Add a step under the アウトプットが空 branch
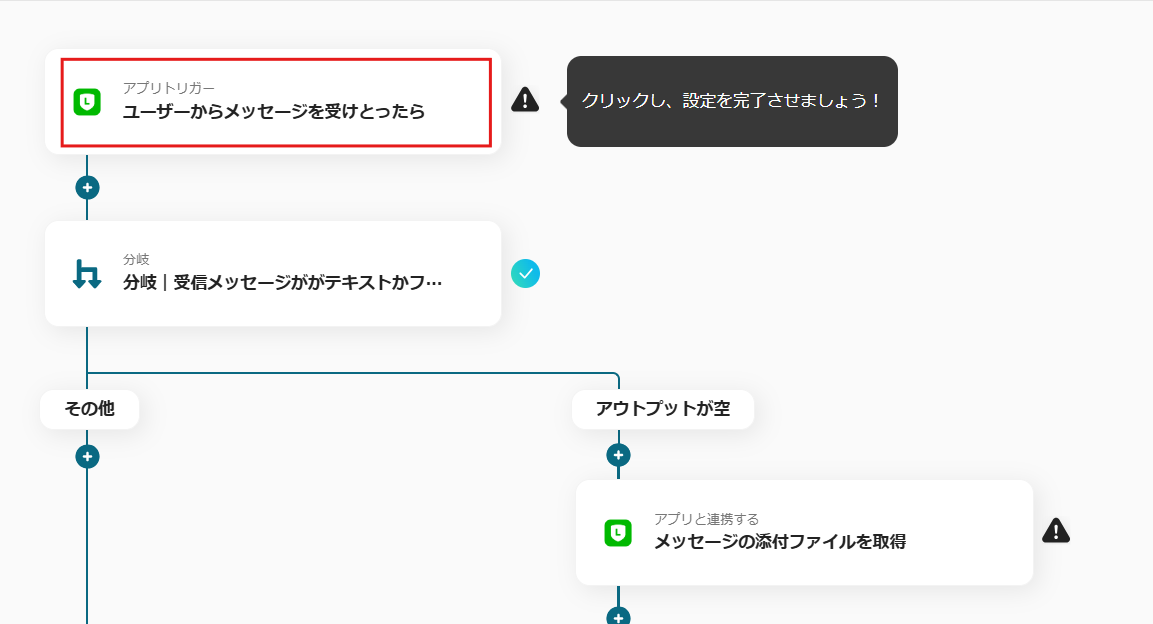 click(618, 455)
